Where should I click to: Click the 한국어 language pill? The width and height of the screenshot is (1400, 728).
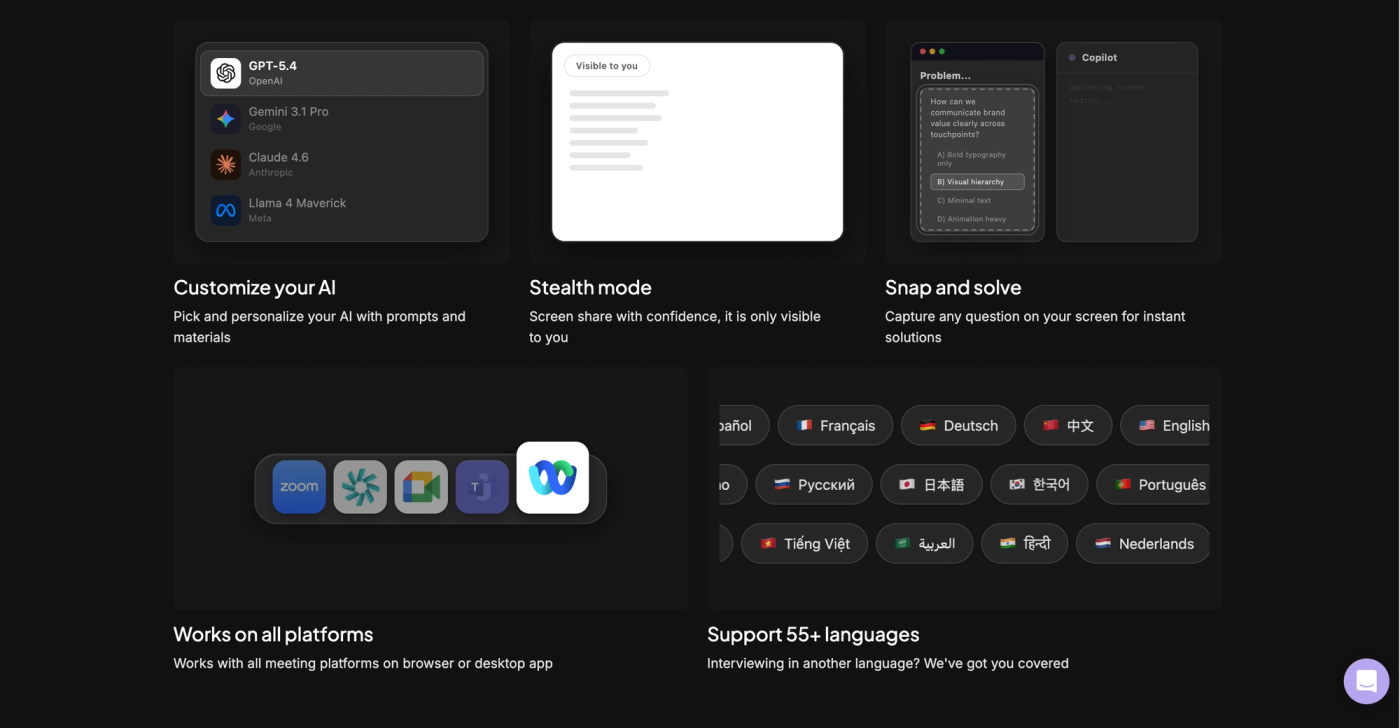point(1039,484)
